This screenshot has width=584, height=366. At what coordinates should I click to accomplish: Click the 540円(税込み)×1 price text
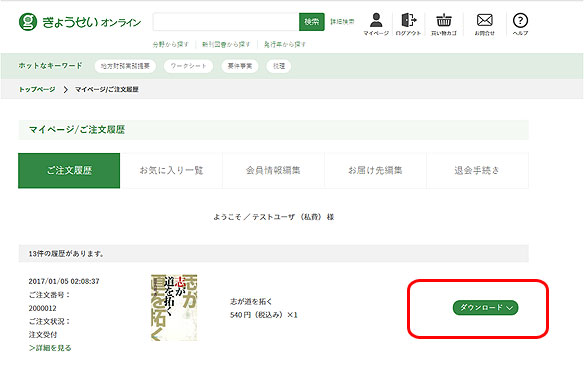tap(264, 315)
